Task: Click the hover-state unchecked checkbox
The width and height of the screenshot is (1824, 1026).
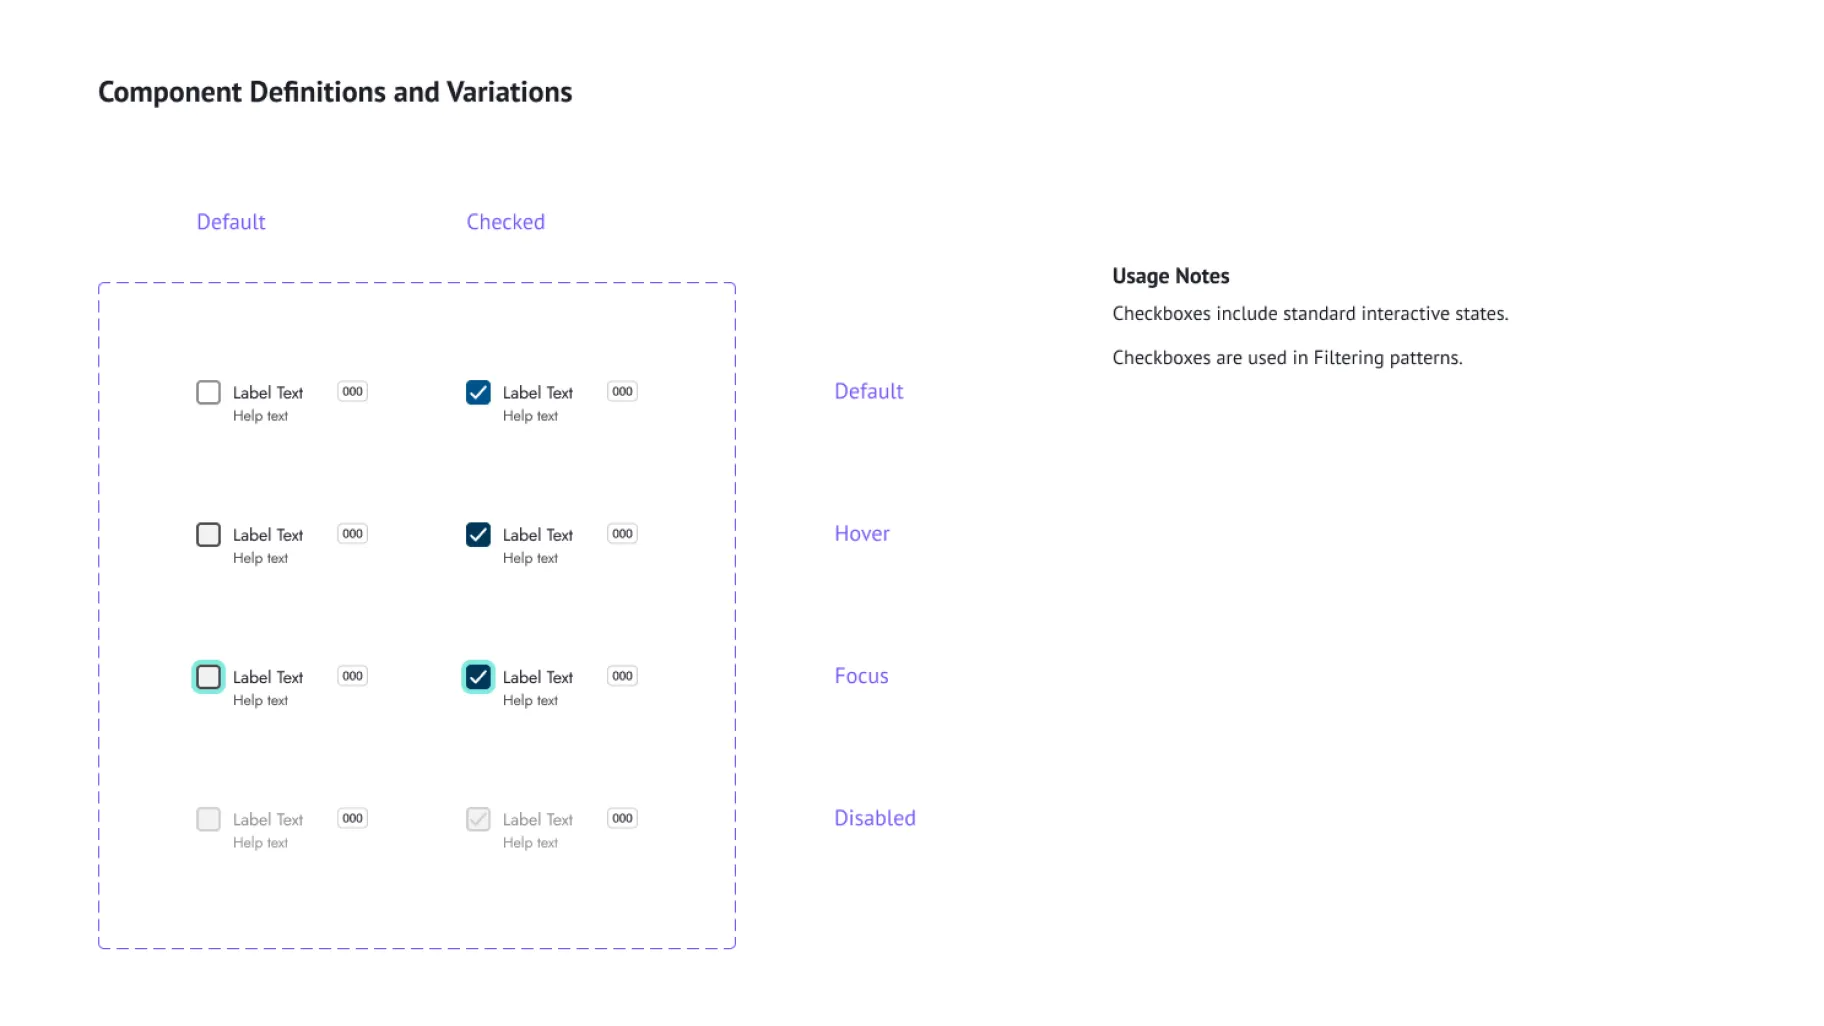Action: click(x=208, y=534)
